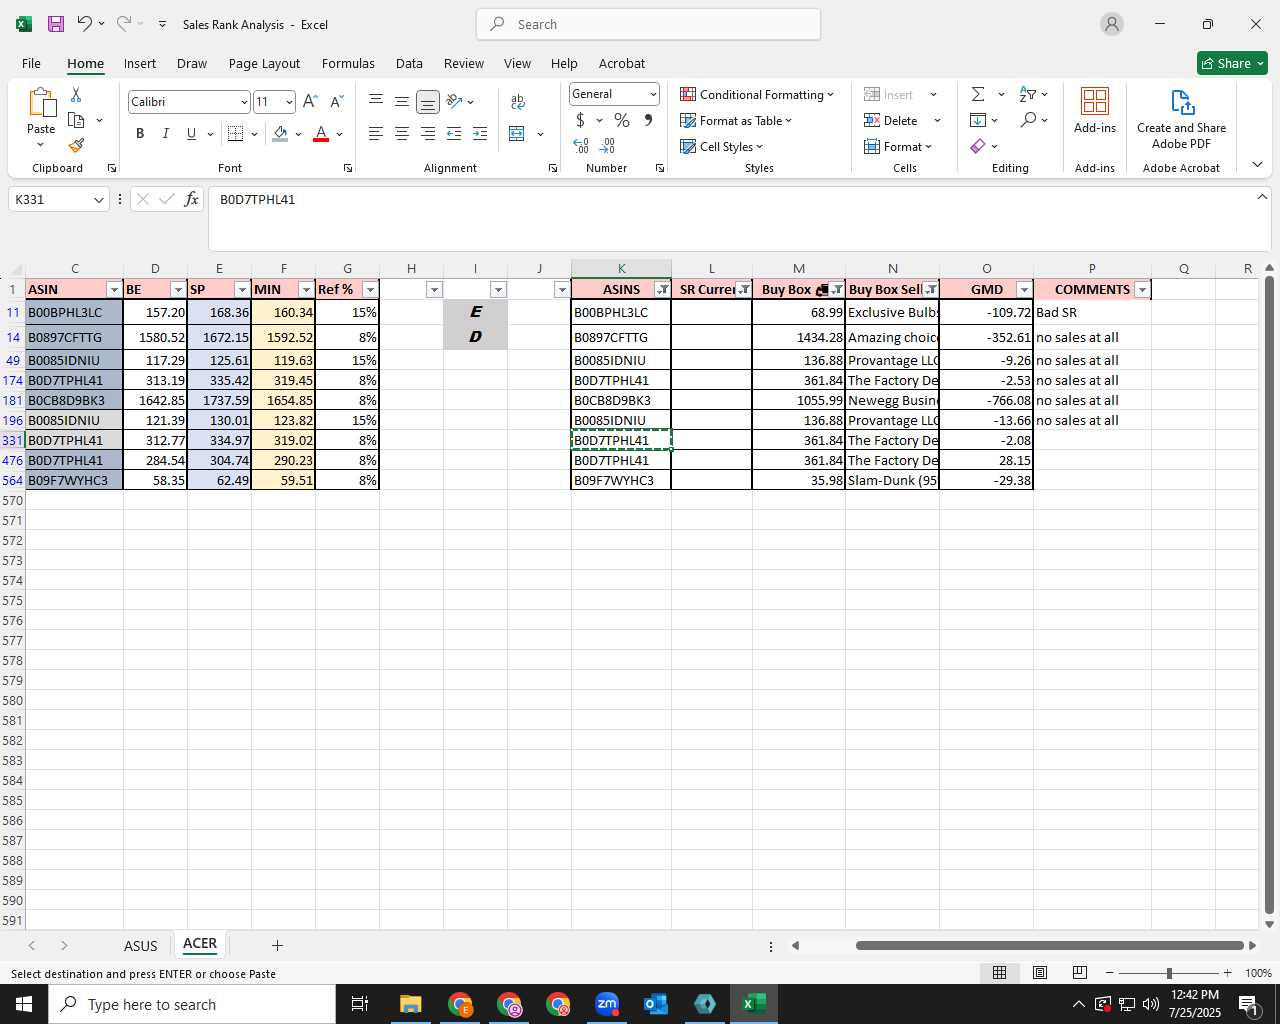Open the File menu
Viewport: 1280px width, 1024px height.
(x=31, y=63)
